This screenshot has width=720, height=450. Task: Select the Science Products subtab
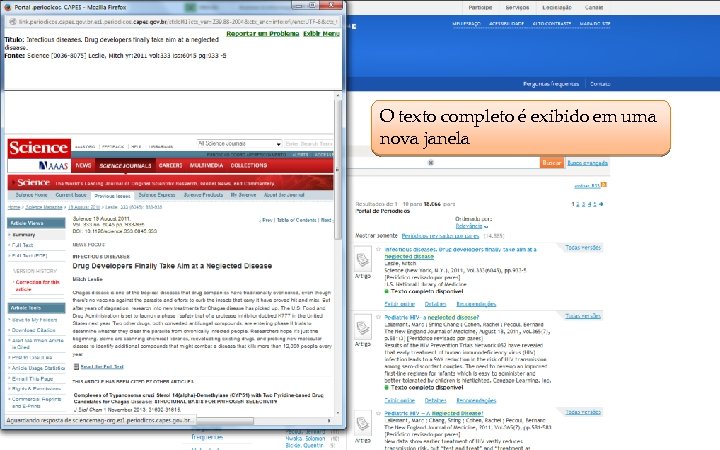pyautogui.click(x=203, y=195)
